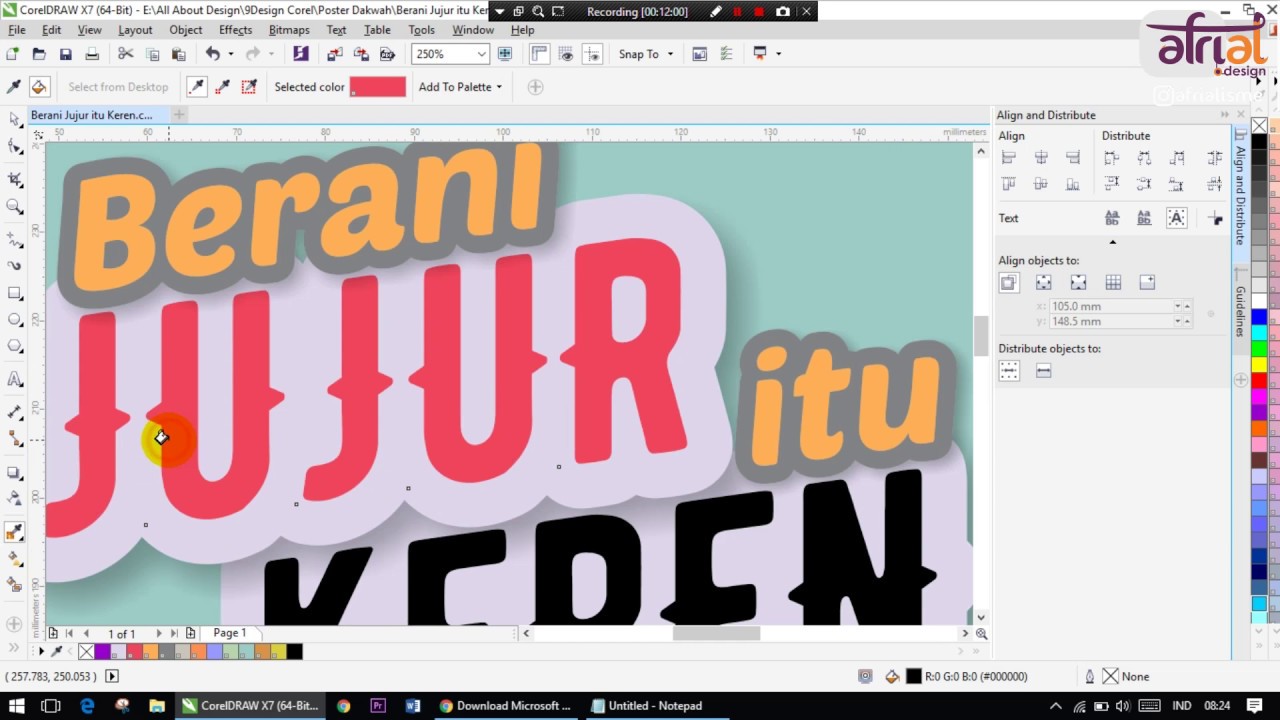Image resolution: width=1280 pixels, height=720 pixels.
Task: Toggle Distribute to Extent of selection
Action: [1009, 371]
